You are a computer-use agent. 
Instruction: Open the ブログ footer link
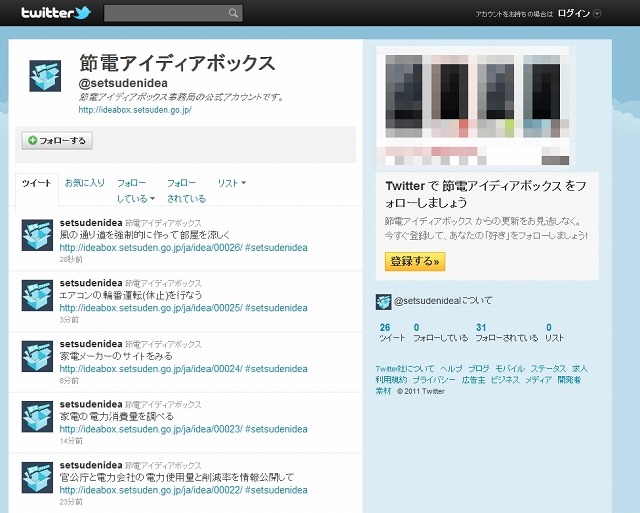(479, 369)
